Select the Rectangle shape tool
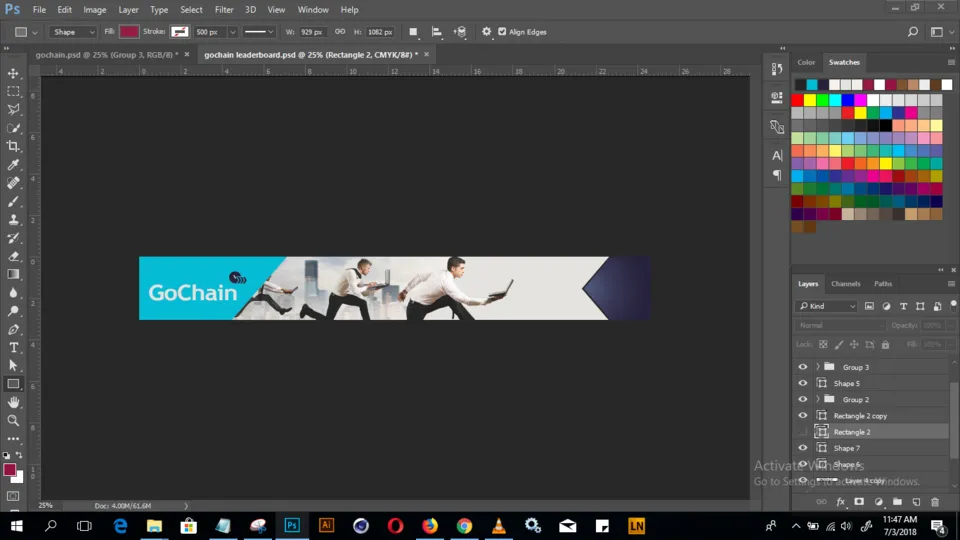 [x=13, y=384]
